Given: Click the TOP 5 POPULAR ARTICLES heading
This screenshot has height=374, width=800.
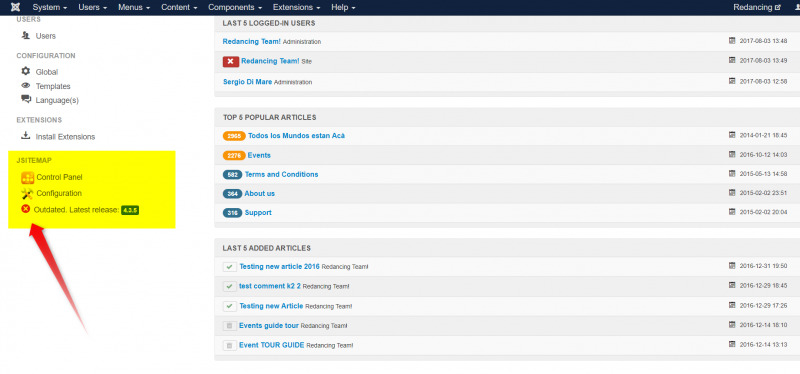Looking at the screenshot, I should point(269,117).
